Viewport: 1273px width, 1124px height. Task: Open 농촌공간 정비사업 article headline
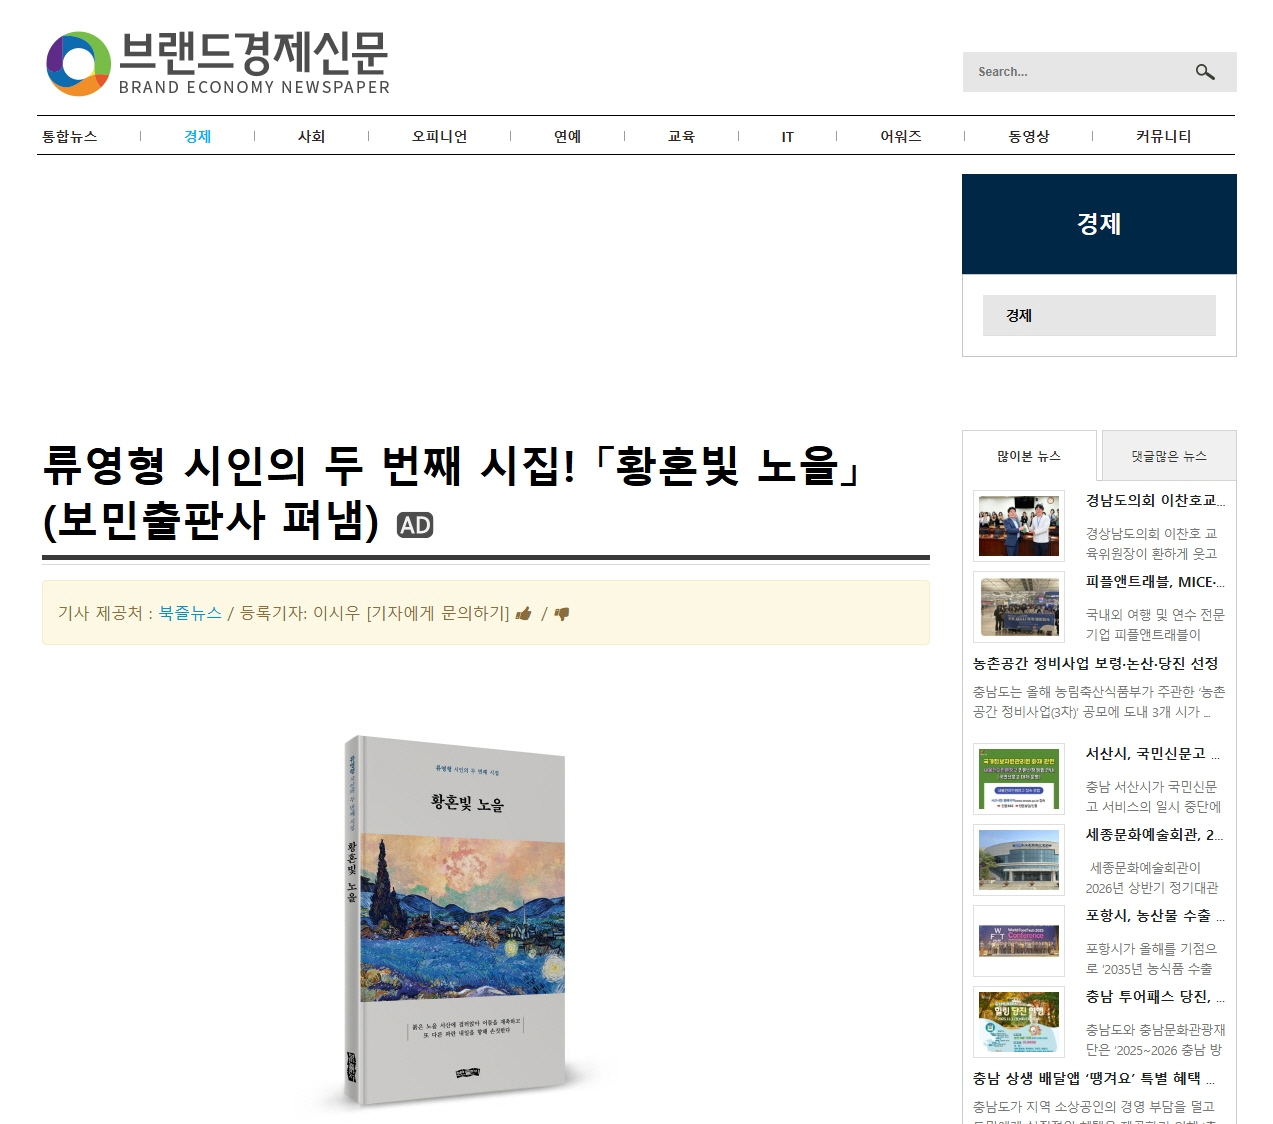point(1095,663)
